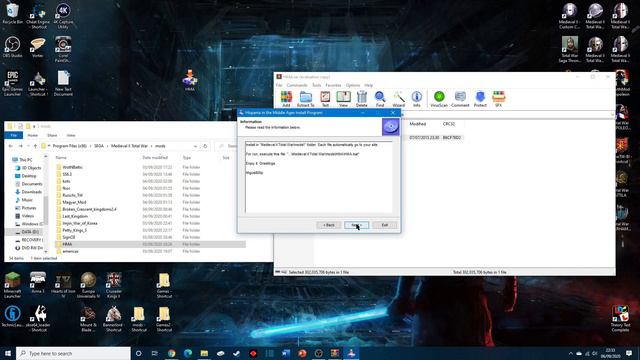Open the New Text Document desktop icon
This screenshot has width=640, height=360.
coord(63,83)
